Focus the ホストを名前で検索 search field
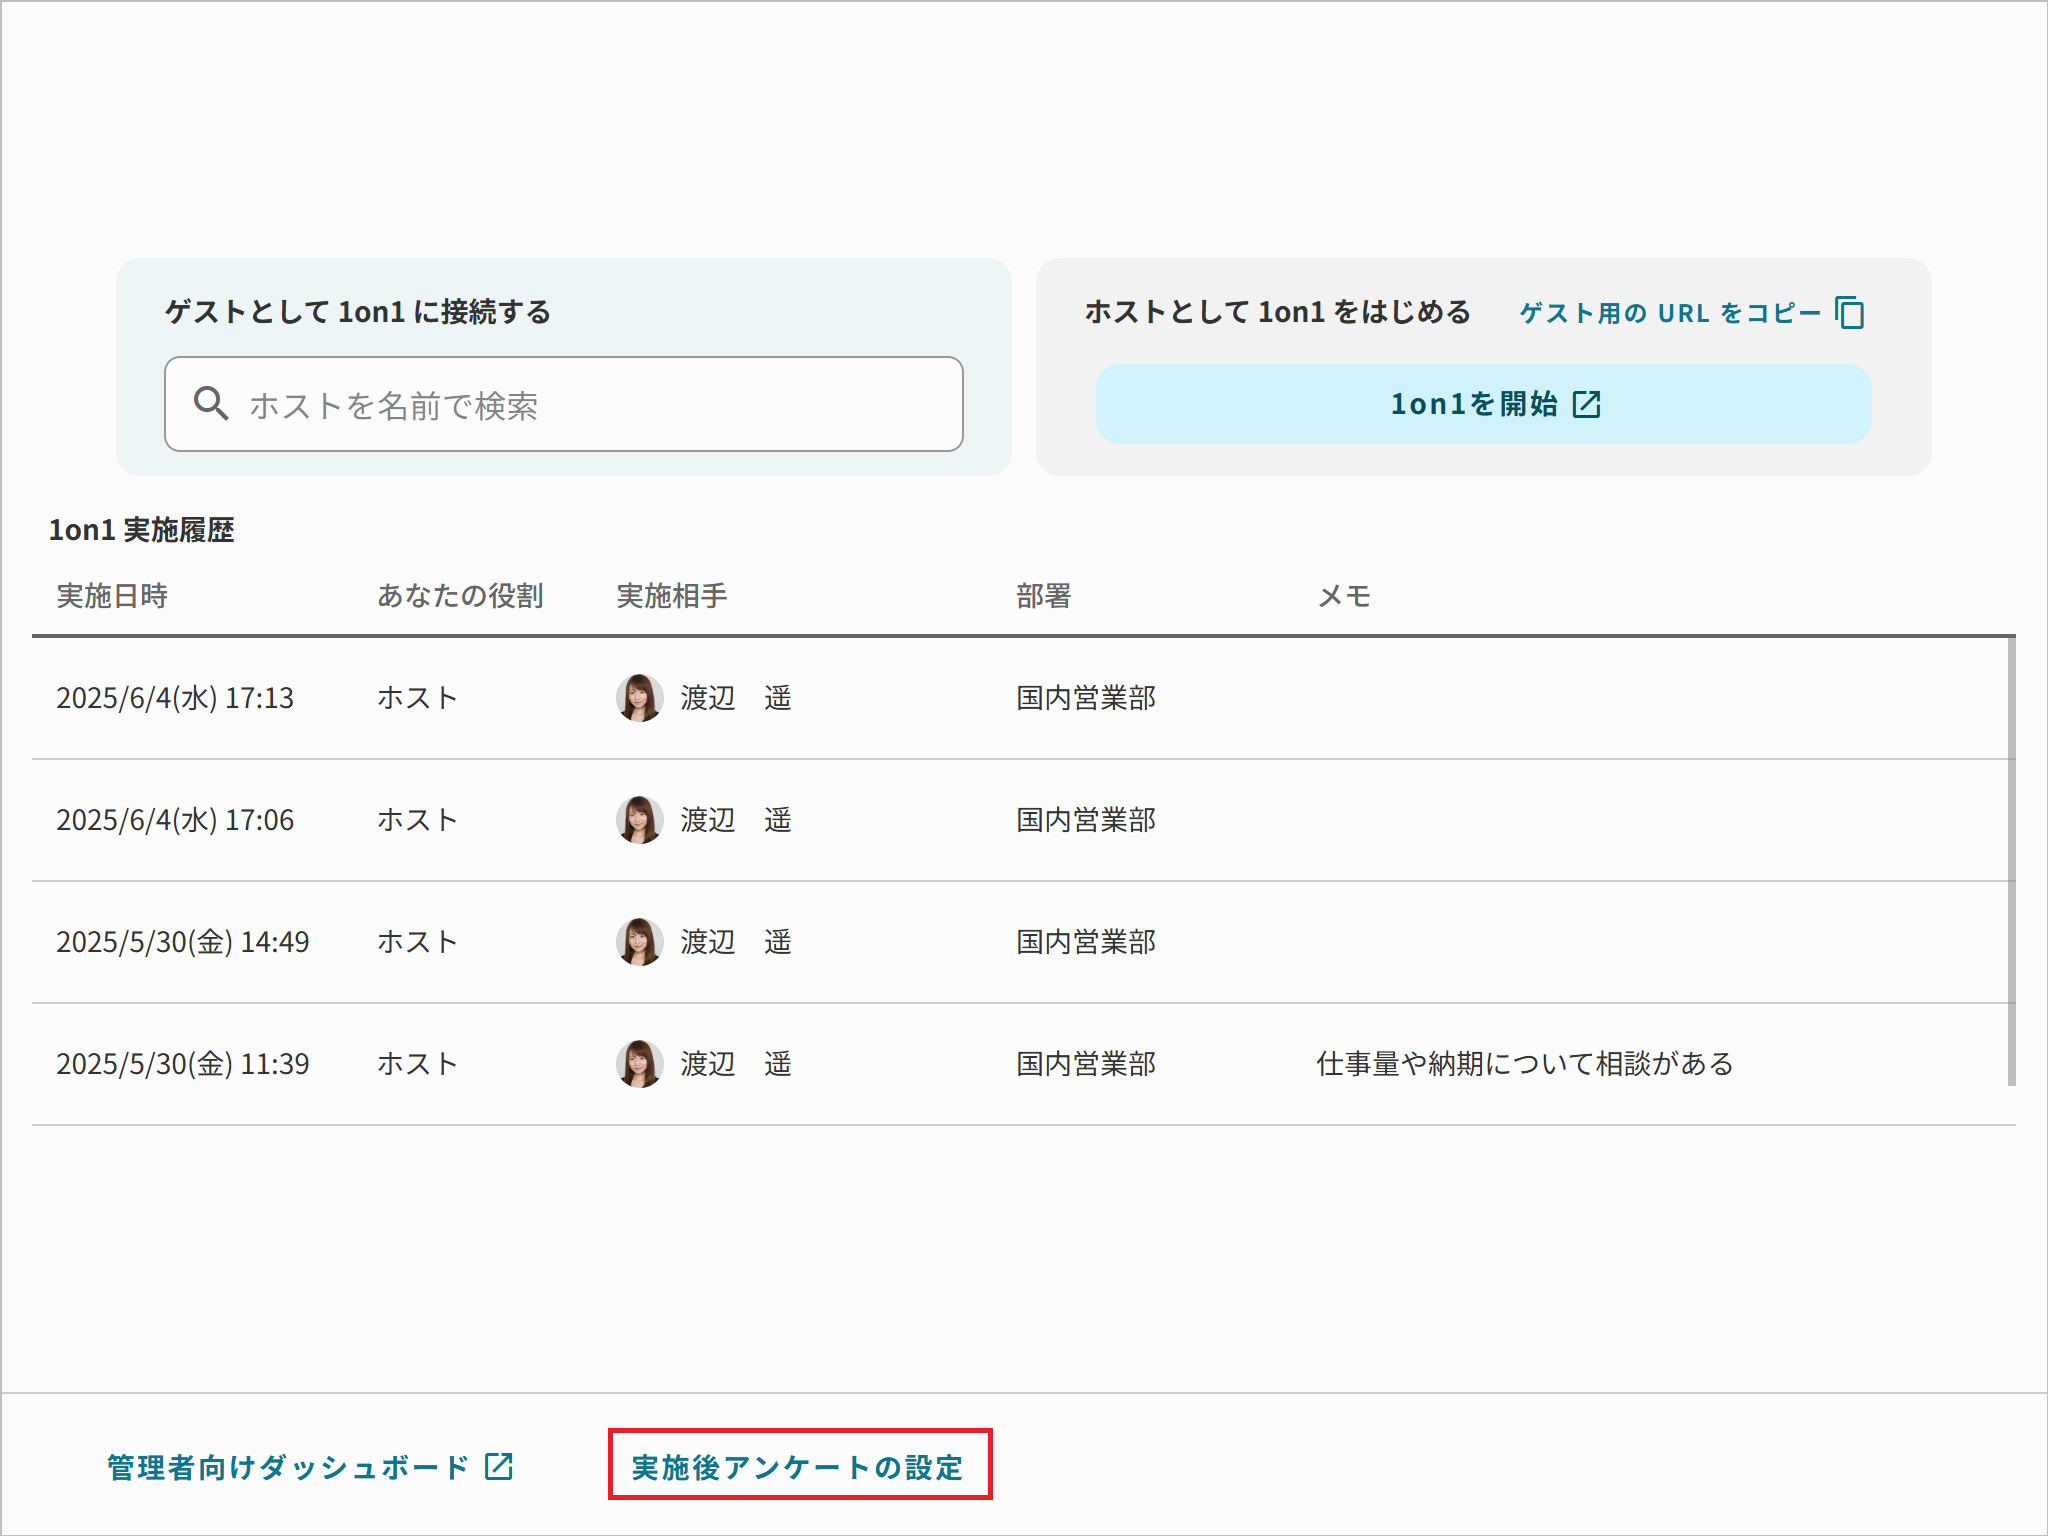The image size is (2048, 1536). click(x=600, y=405)
